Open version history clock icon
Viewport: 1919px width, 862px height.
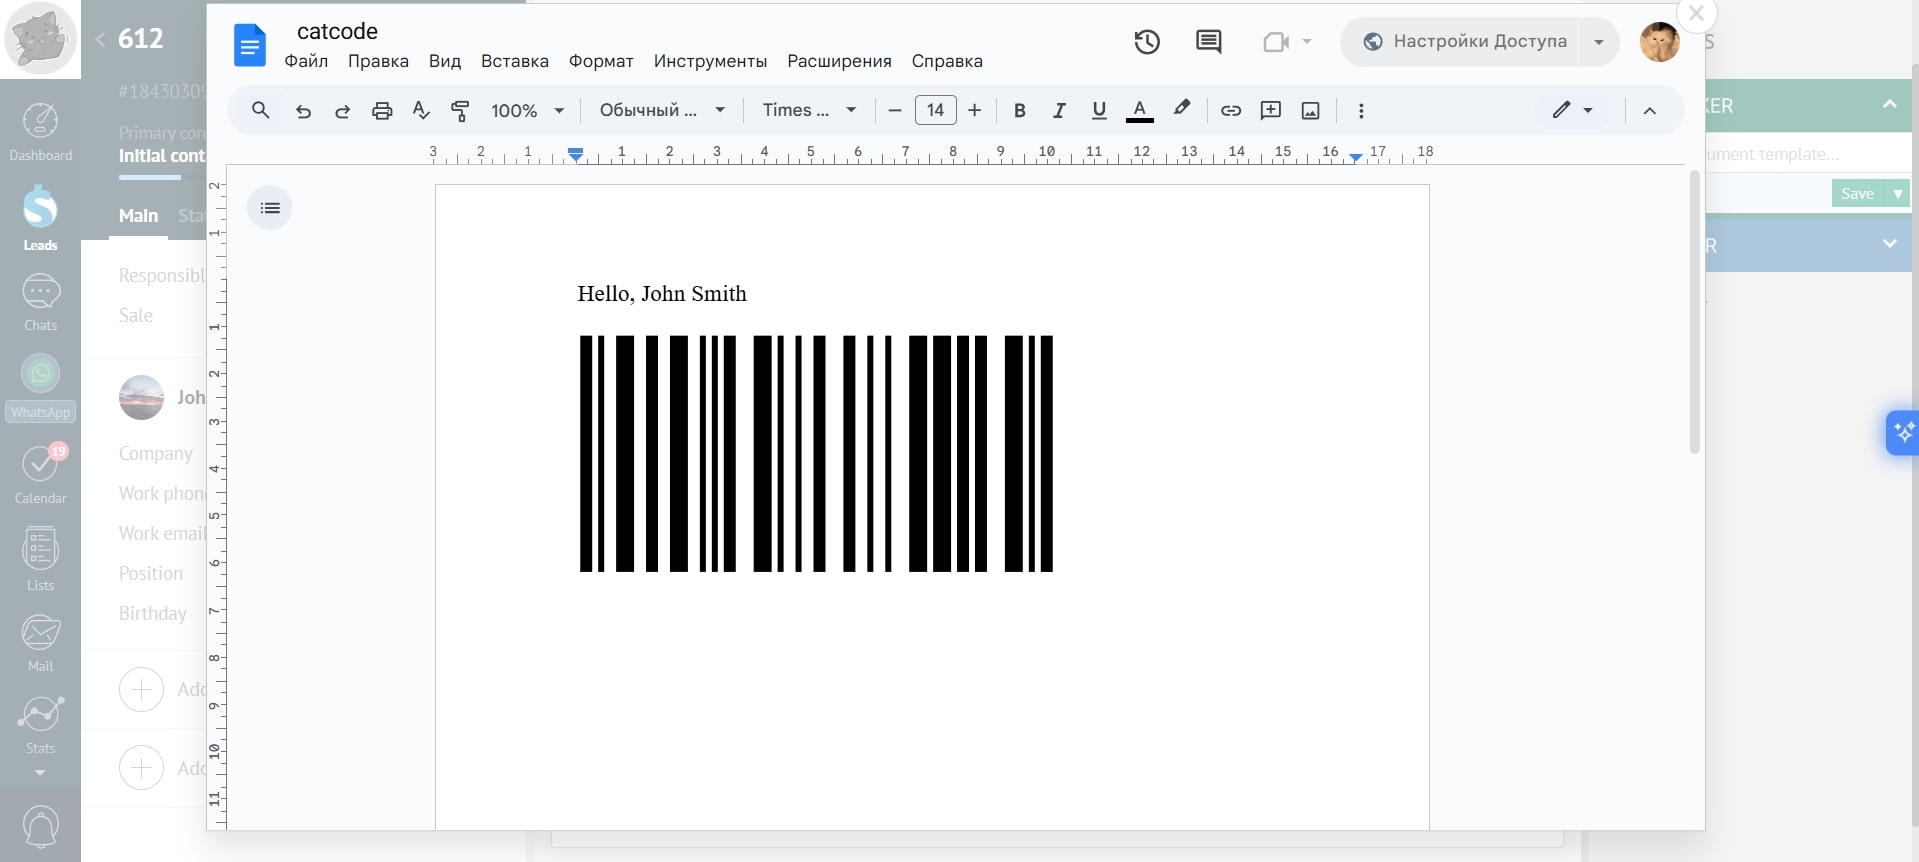tap(1147, 42)
